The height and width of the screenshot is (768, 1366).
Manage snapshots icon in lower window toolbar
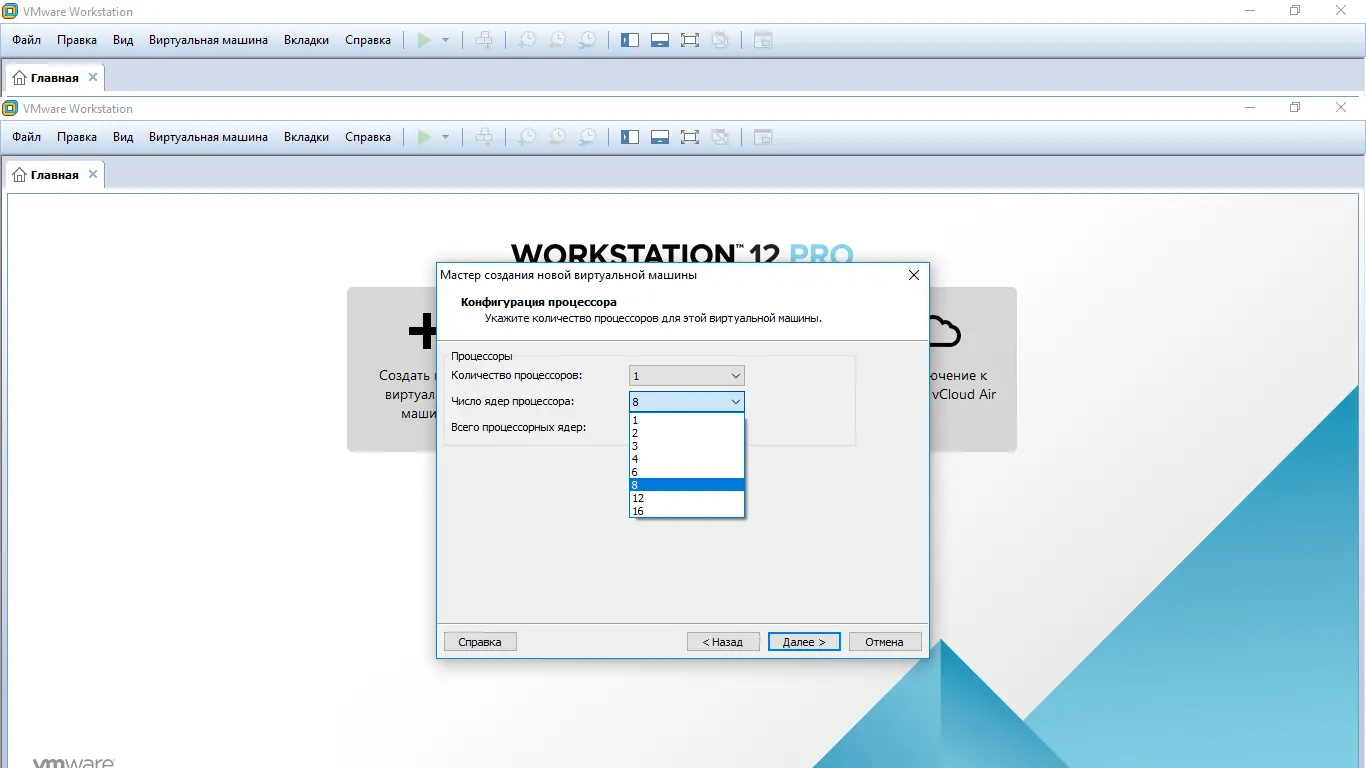588,137
